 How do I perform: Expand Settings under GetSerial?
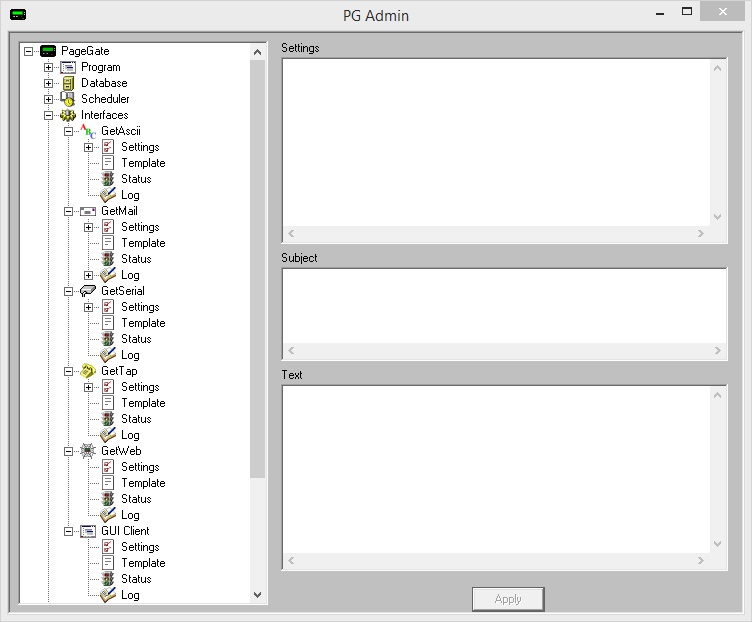89,307
